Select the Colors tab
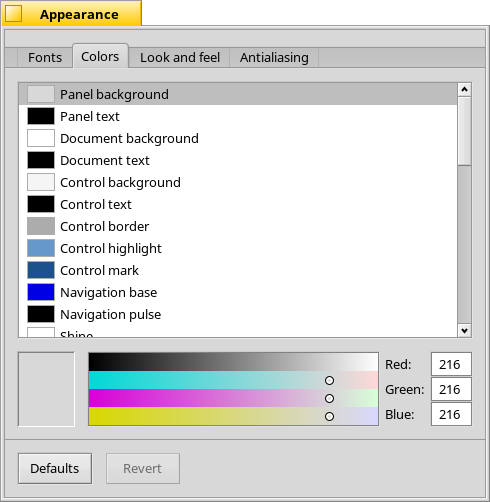Screen dimensions: 490x502 (100, 56)
